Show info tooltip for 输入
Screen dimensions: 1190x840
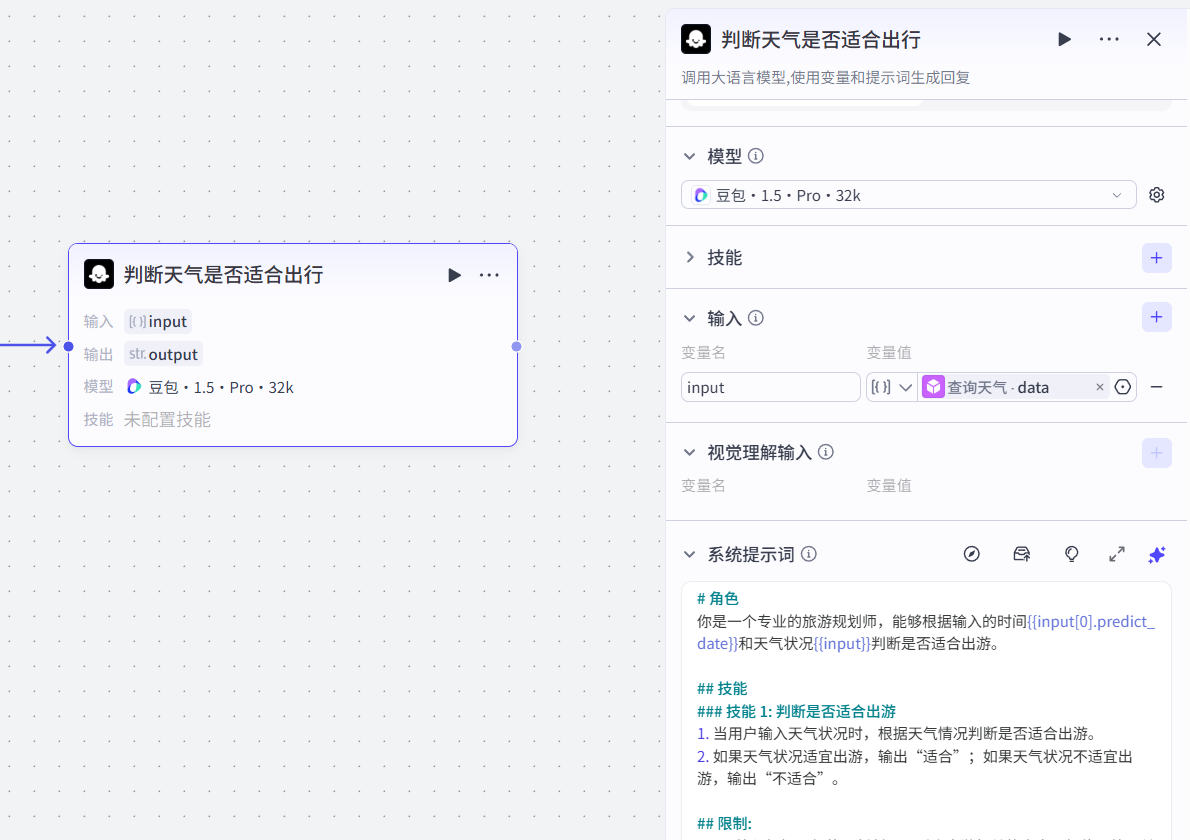coord(756,318)
